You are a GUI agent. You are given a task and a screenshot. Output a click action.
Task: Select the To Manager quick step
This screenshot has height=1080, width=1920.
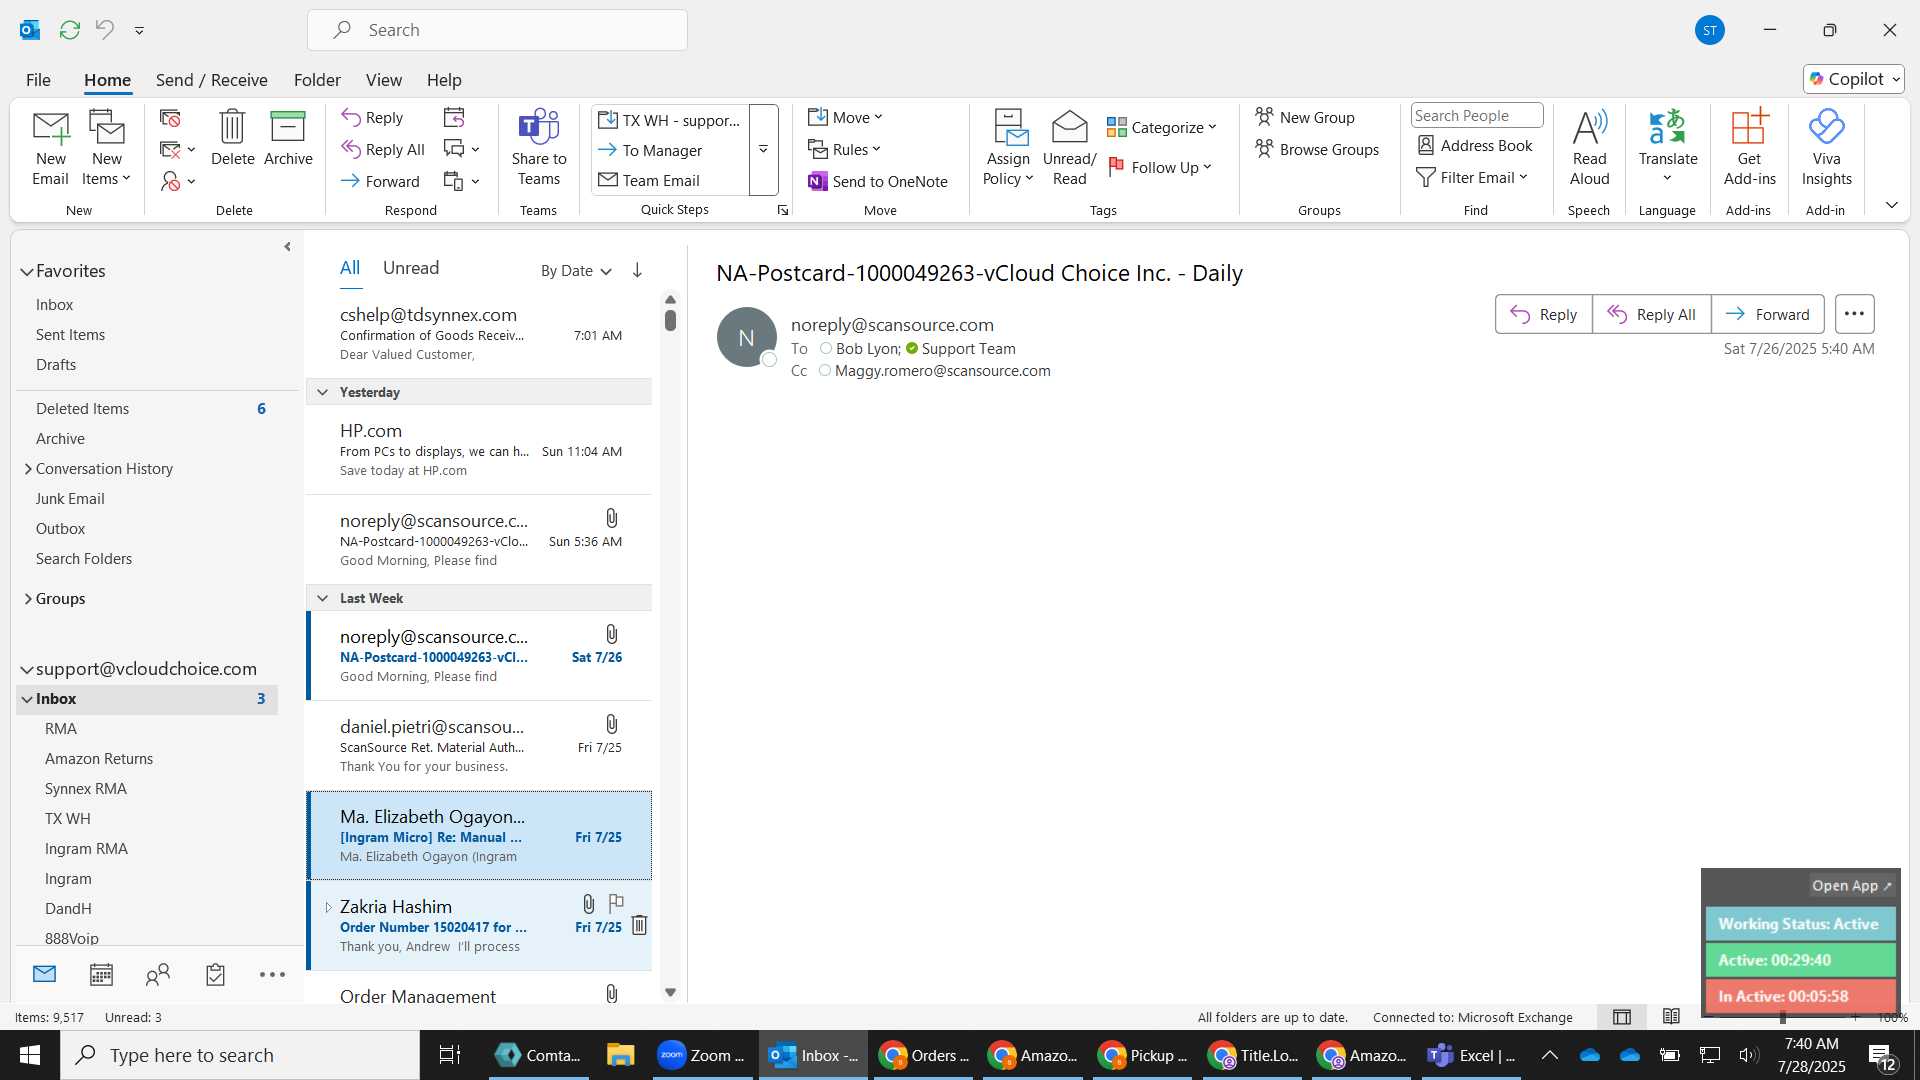click(670, 150)
